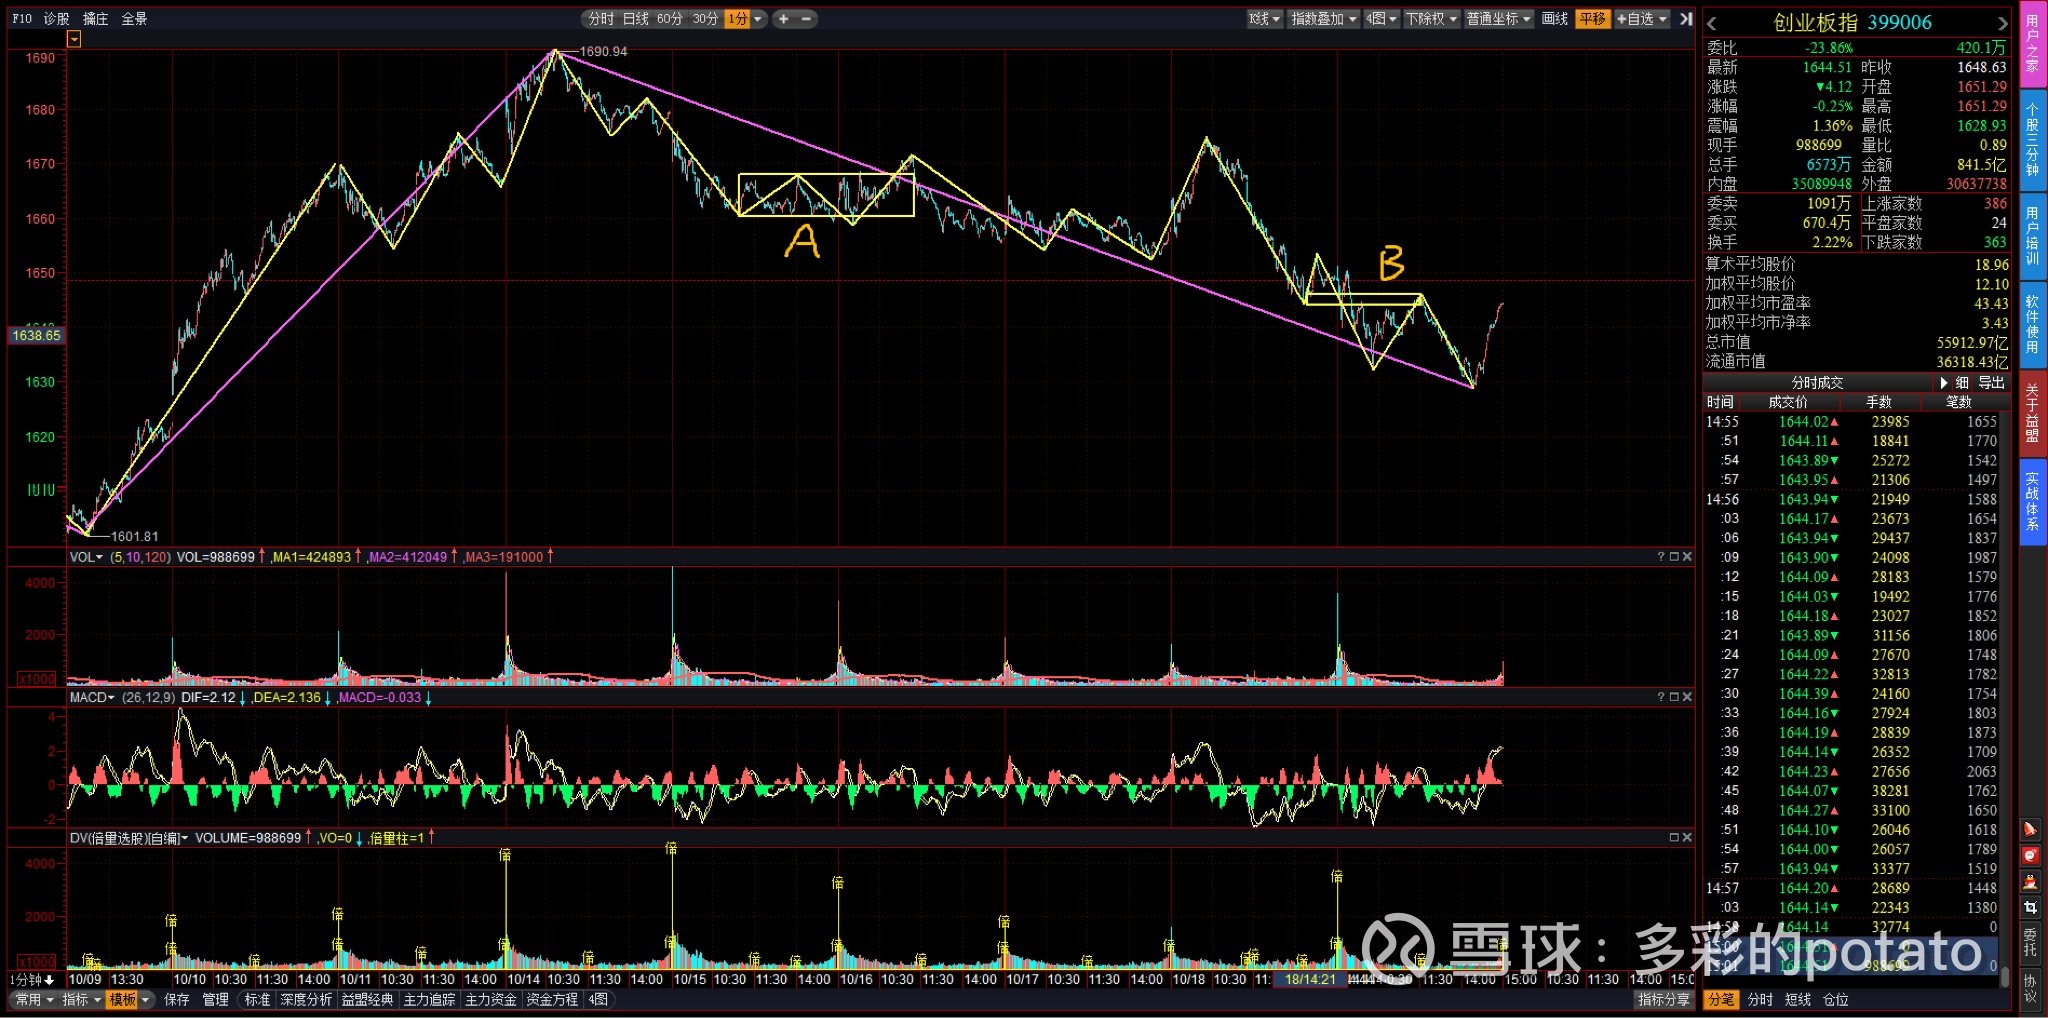The image size is (2048, 1018).
Task: Click the red figure icon in right sidebar
Action: tap(2030, 881)
